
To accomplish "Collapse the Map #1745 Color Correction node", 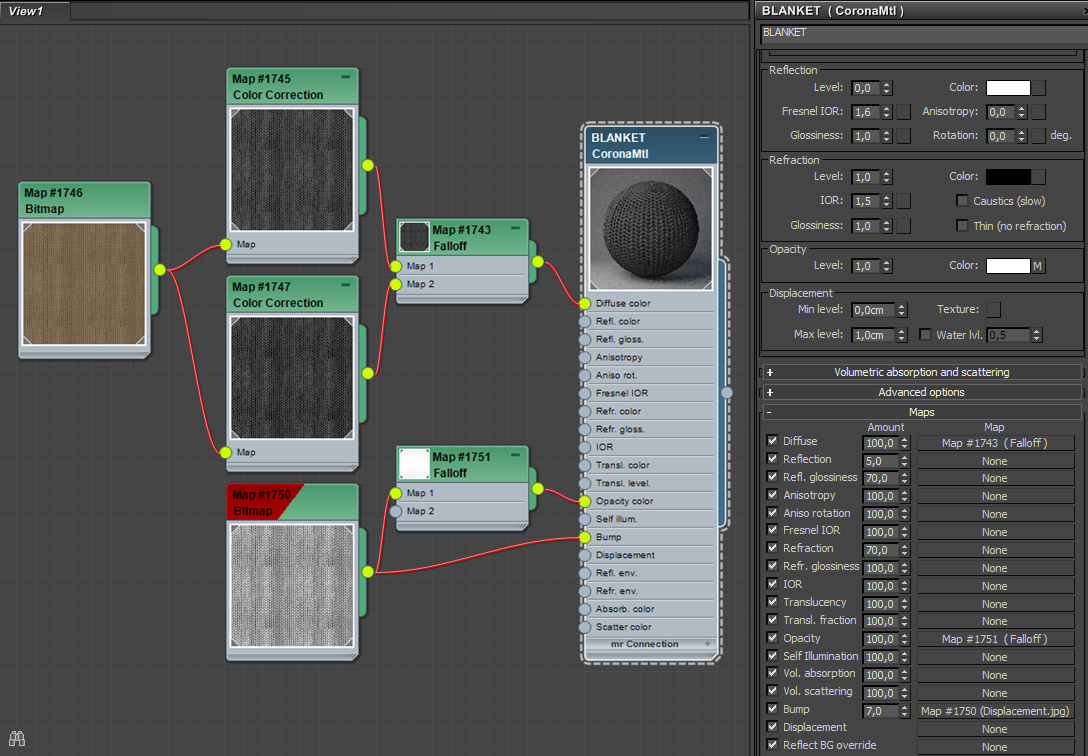I will pyautogui.click(x=345, y=77).
